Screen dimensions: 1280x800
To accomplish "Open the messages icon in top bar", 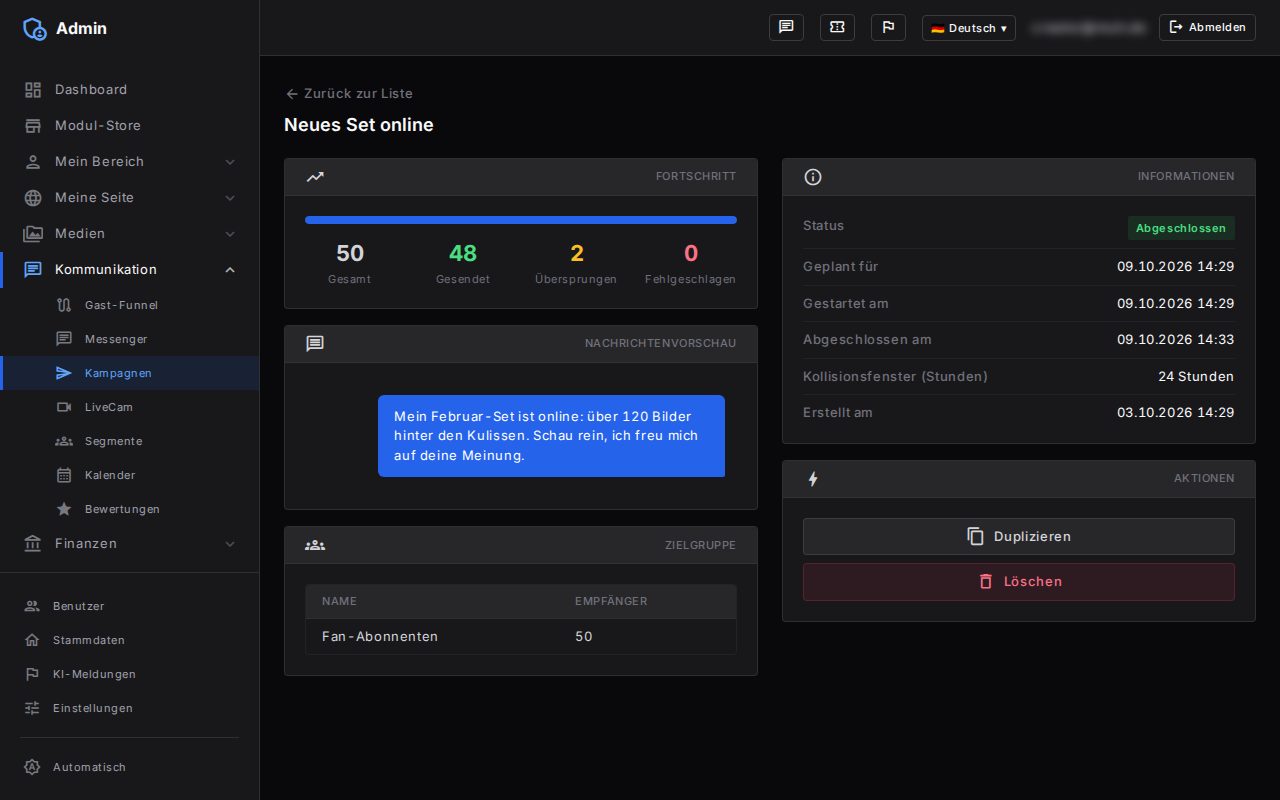I will [x=786, y=27].
